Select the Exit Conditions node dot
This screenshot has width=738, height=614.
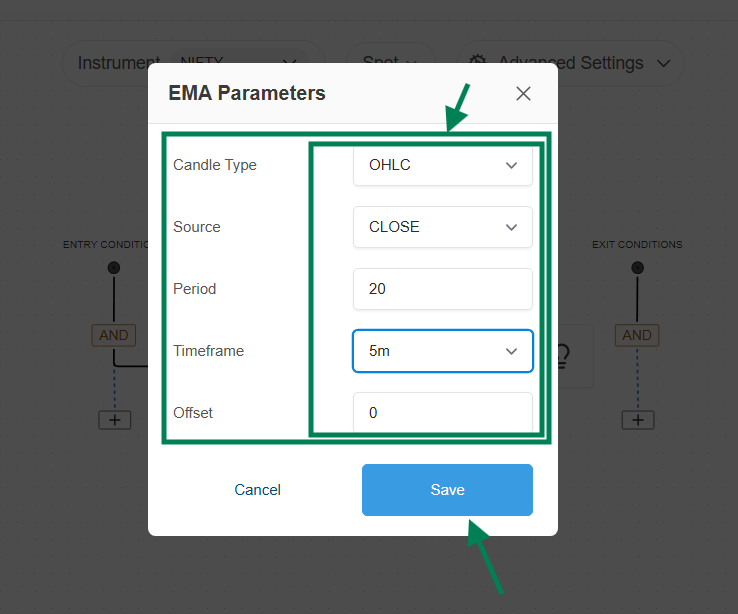638,268
